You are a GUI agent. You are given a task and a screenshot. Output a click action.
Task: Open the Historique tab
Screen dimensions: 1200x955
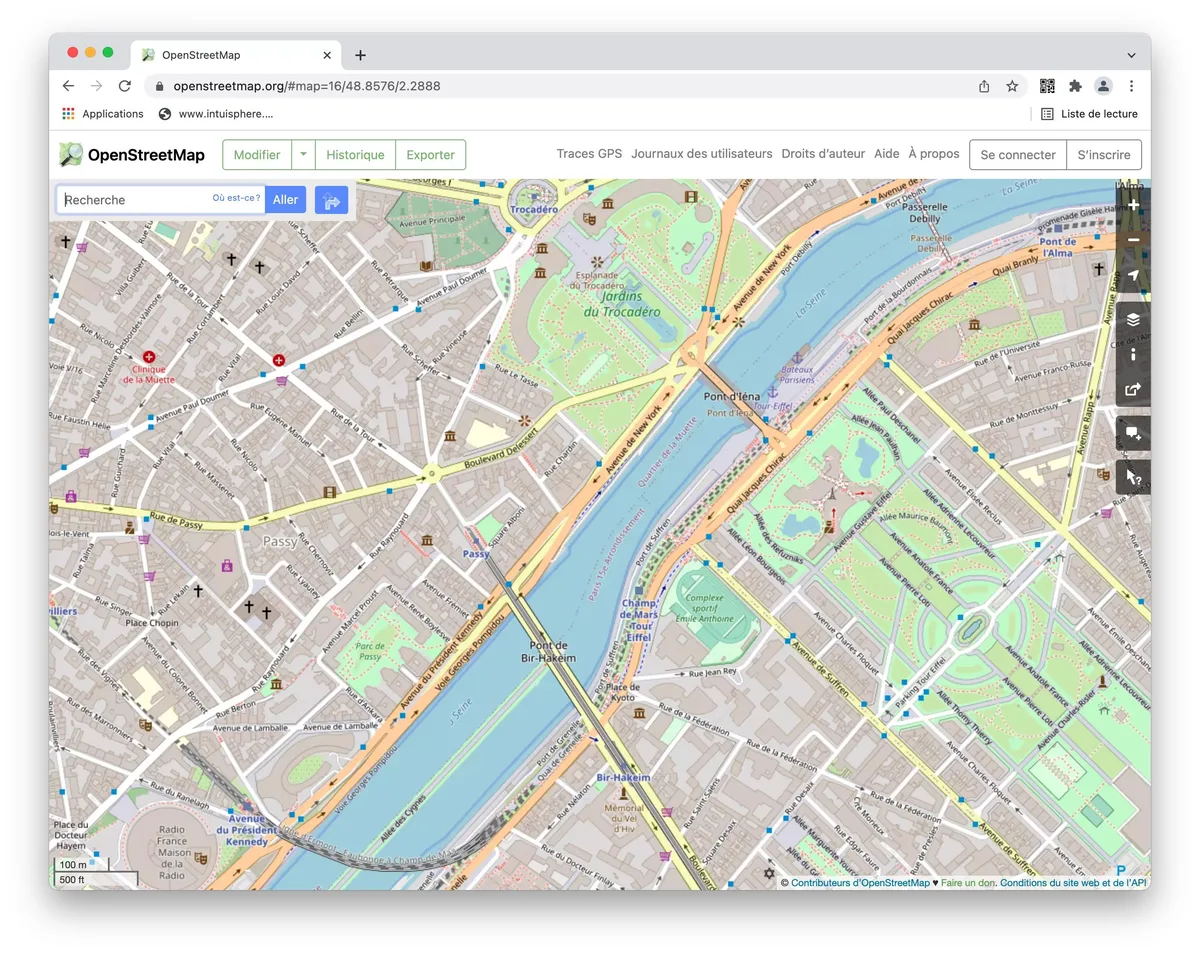(x=355, y=155)
